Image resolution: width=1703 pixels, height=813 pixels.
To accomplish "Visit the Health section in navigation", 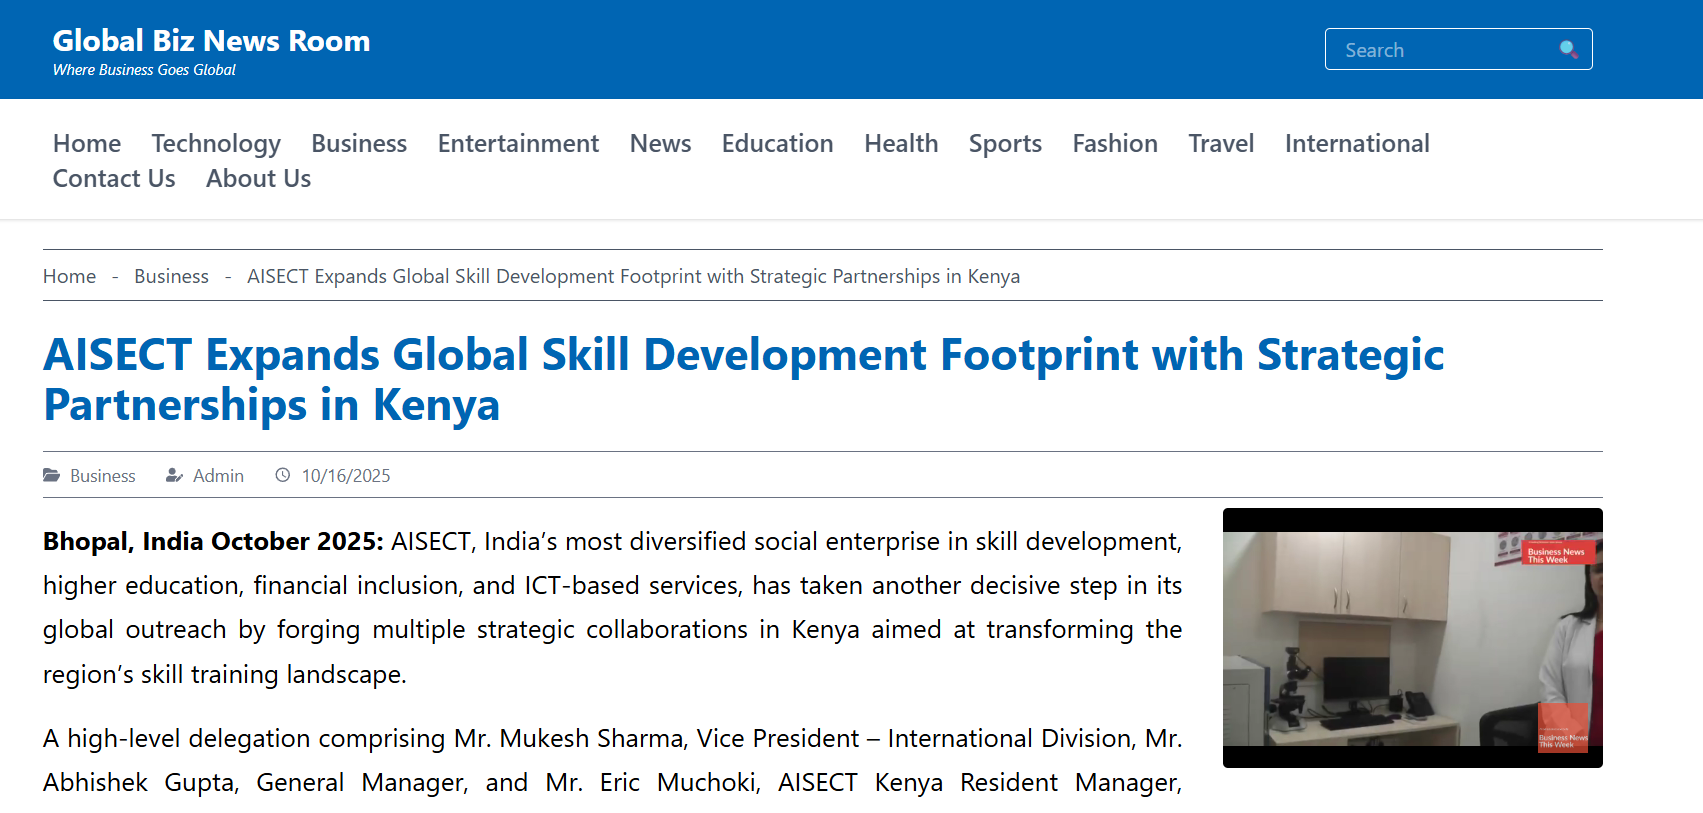I will pos(901,144).
